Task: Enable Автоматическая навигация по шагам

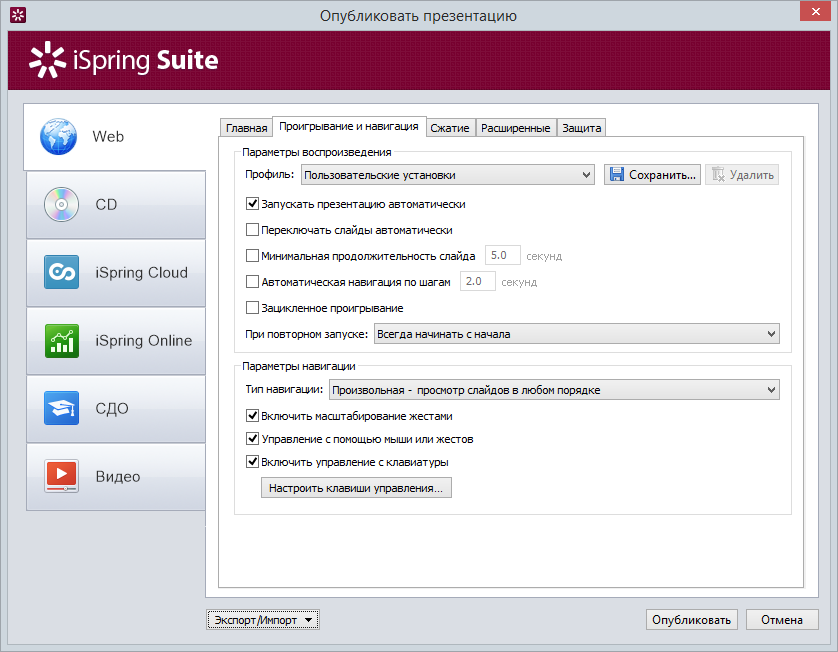Action: tap(252, 282)
